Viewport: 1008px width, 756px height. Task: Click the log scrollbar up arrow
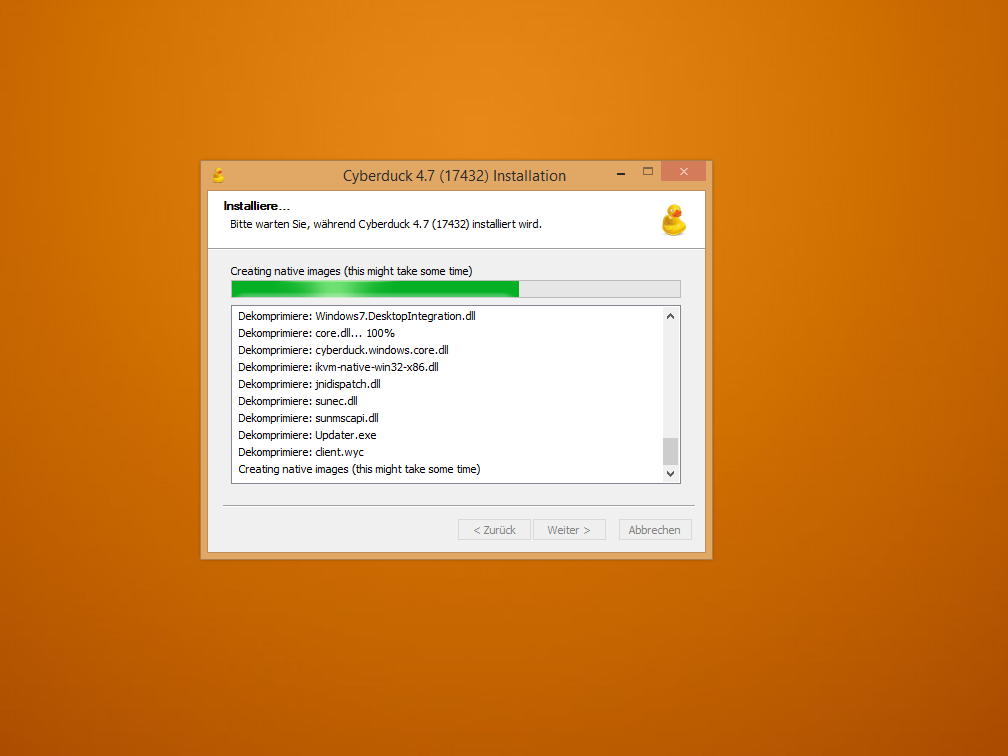(x=670, y=317)
